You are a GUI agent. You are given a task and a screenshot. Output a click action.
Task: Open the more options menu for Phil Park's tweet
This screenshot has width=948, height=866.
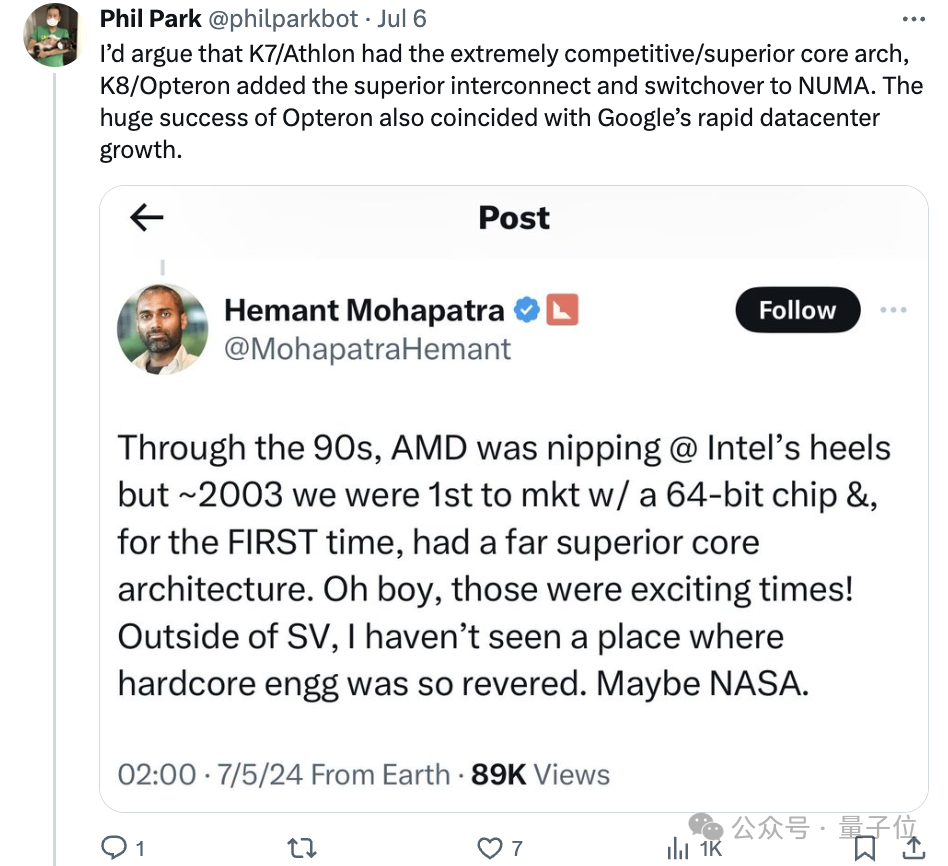point(914,19)
